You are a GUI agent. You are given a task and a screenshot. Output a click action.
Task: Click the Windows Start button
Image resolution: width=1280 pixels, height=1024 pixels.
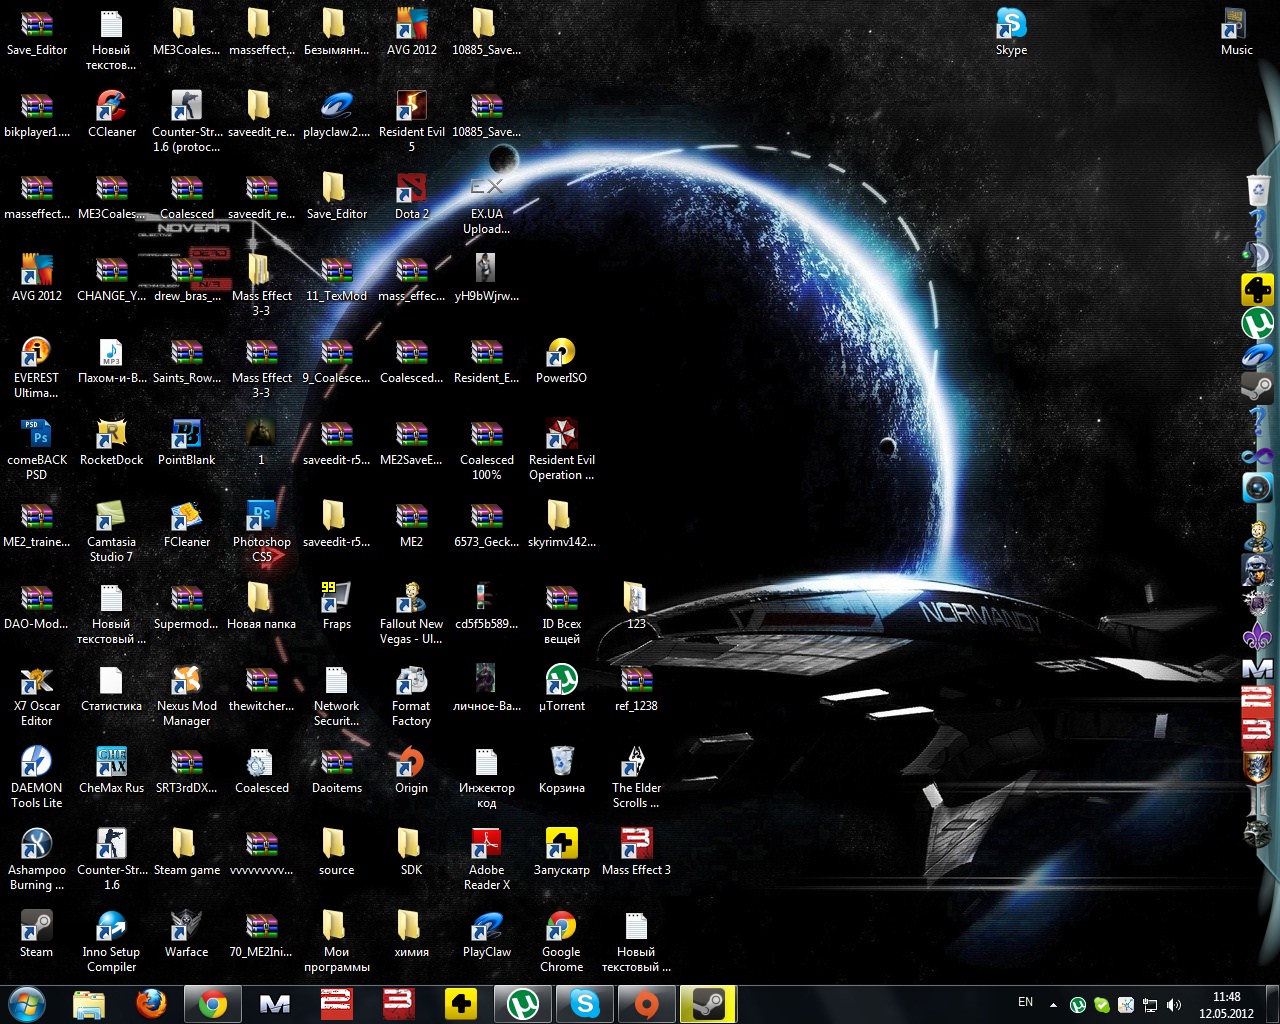click(x=27, y=1003)
